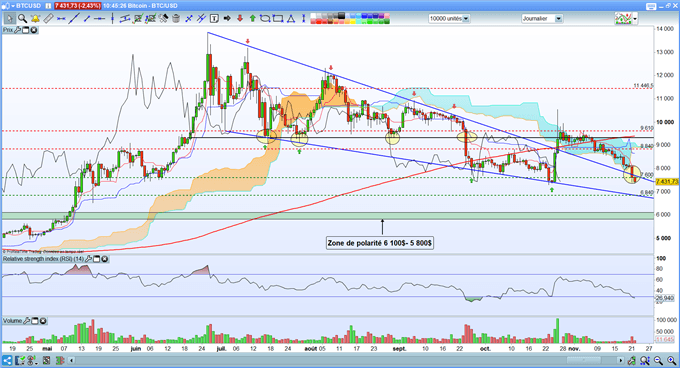Toggle the Volume panel window icon
Screen dimensions: 680x368
point(35,321)
